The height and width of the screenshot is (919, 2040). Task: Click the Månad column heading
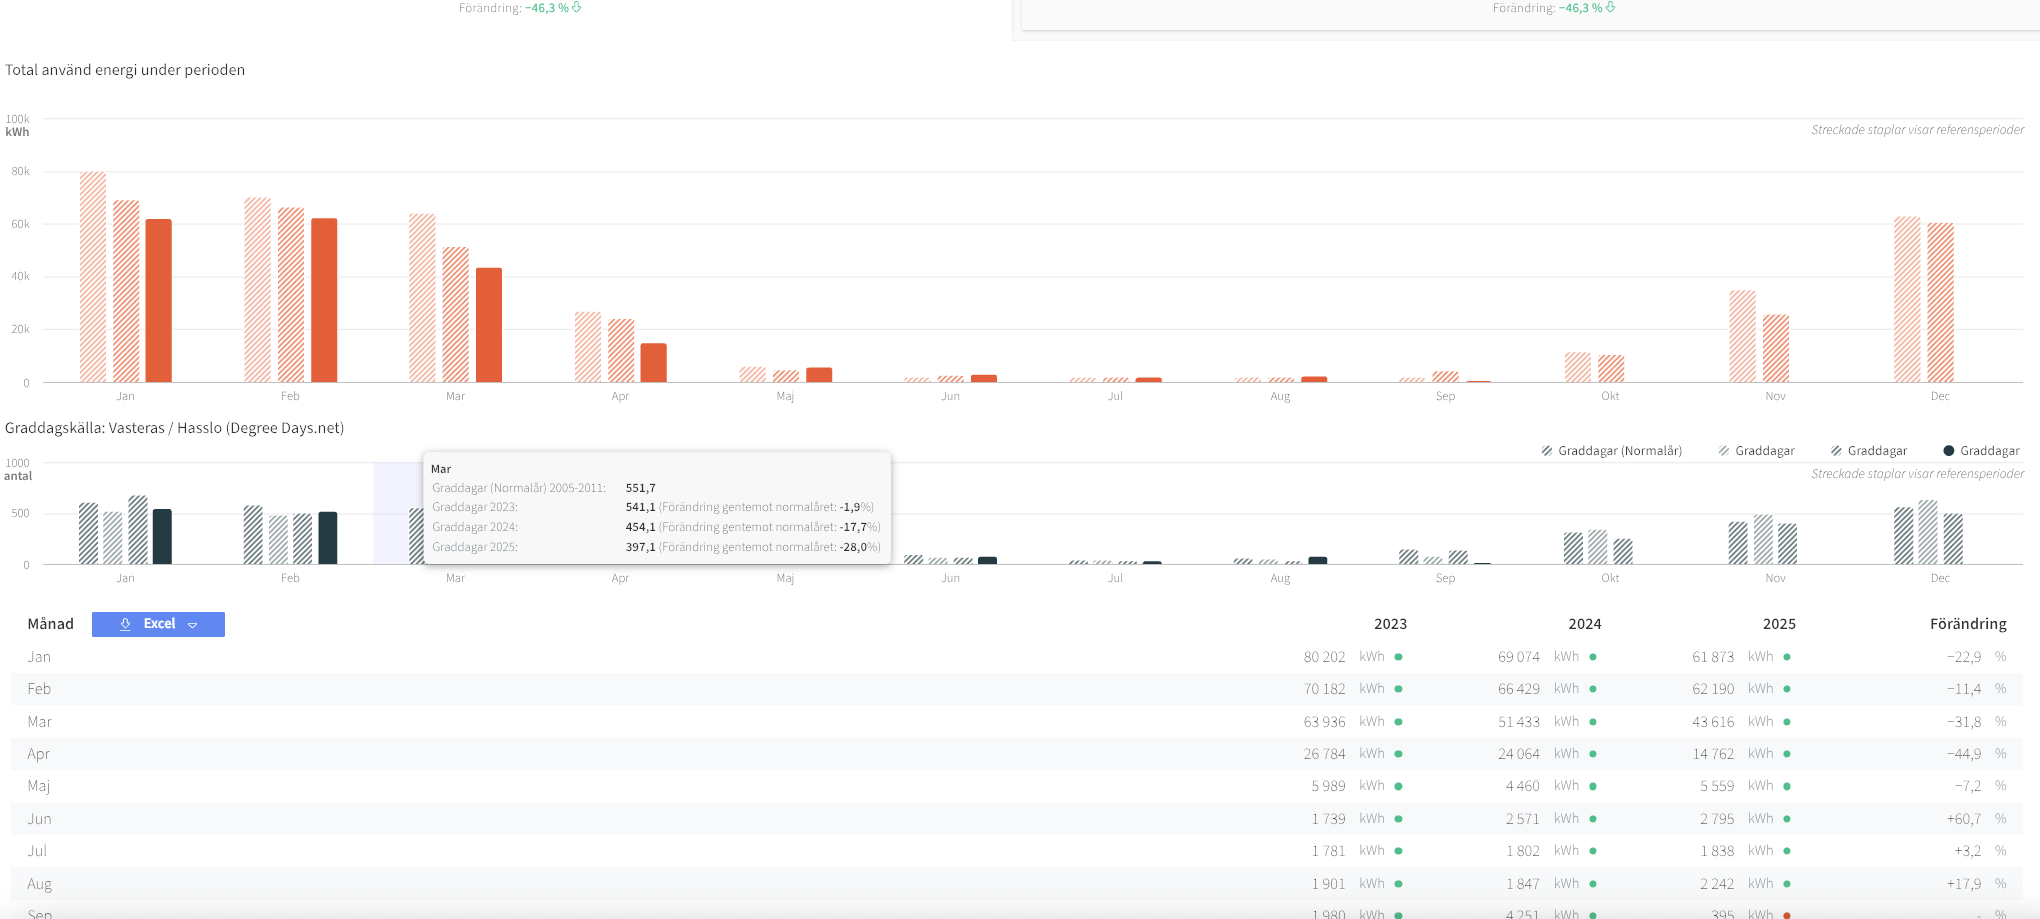point(51,624)
